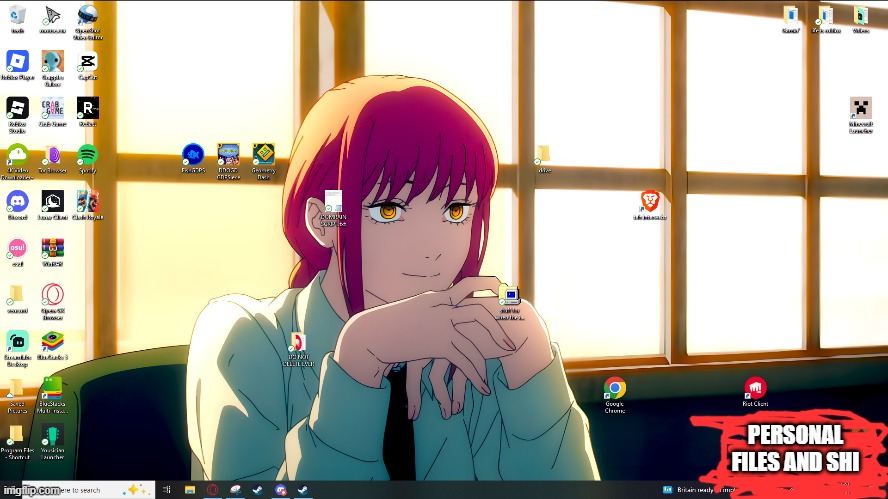The width and height of the screenshot is (888, 499).
Task: Open Spotify from the desktop
Action: (88, 158)
